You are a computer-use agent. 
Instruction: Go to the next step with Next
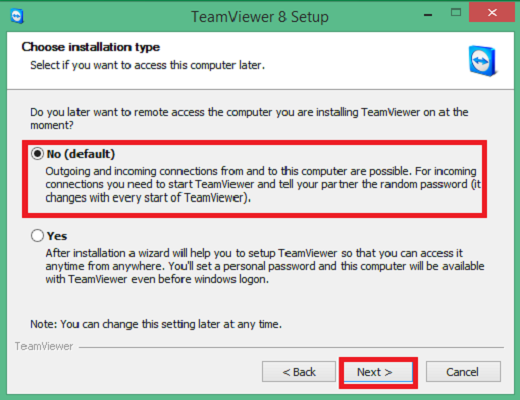[x=378, y=372]
